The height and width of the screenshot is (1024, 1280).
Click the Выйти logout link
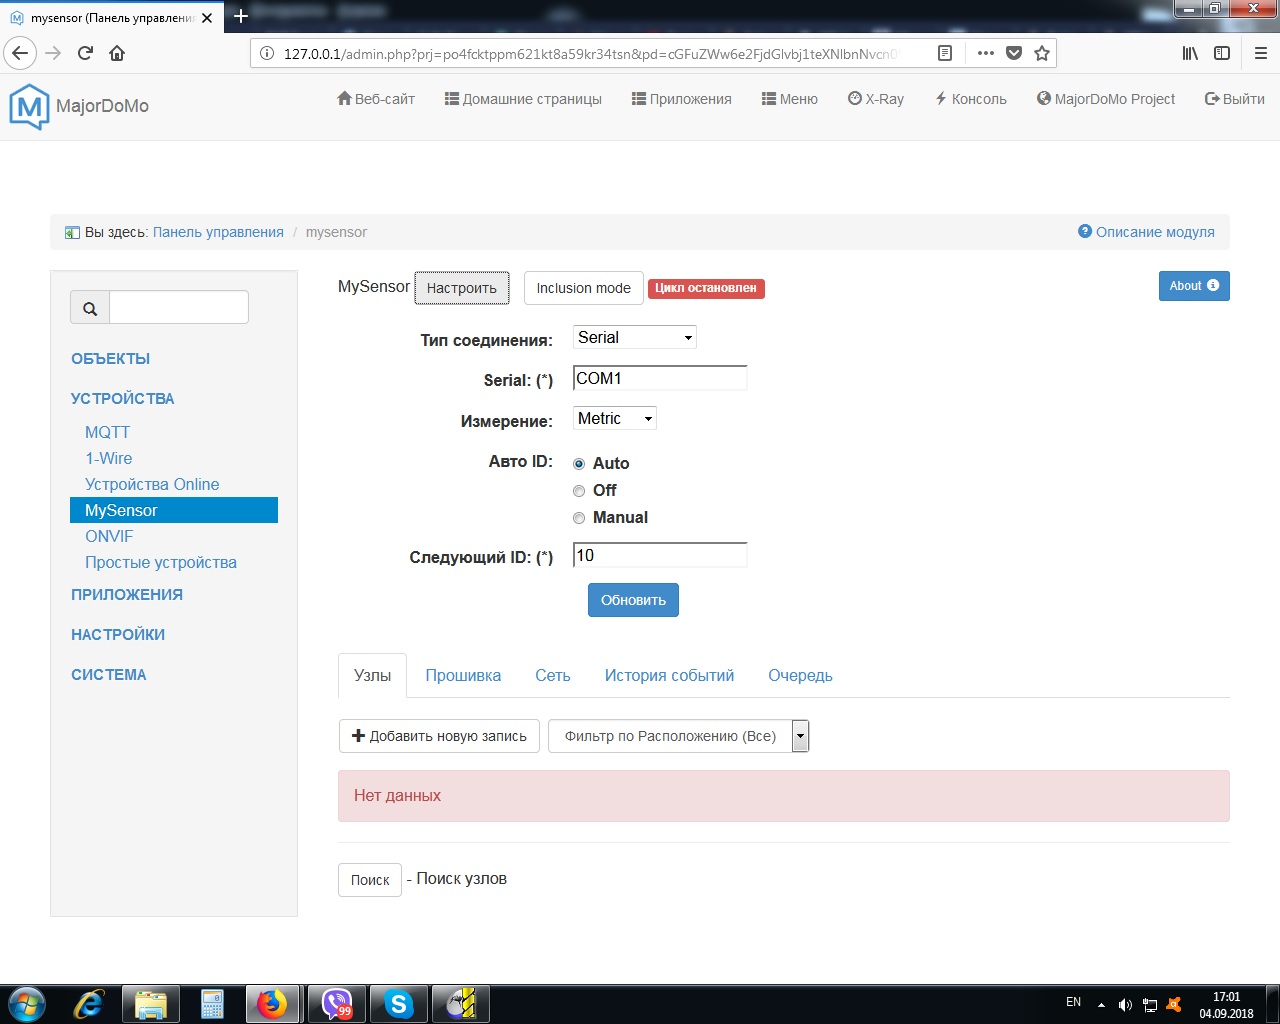click(x=1235, y=99)
